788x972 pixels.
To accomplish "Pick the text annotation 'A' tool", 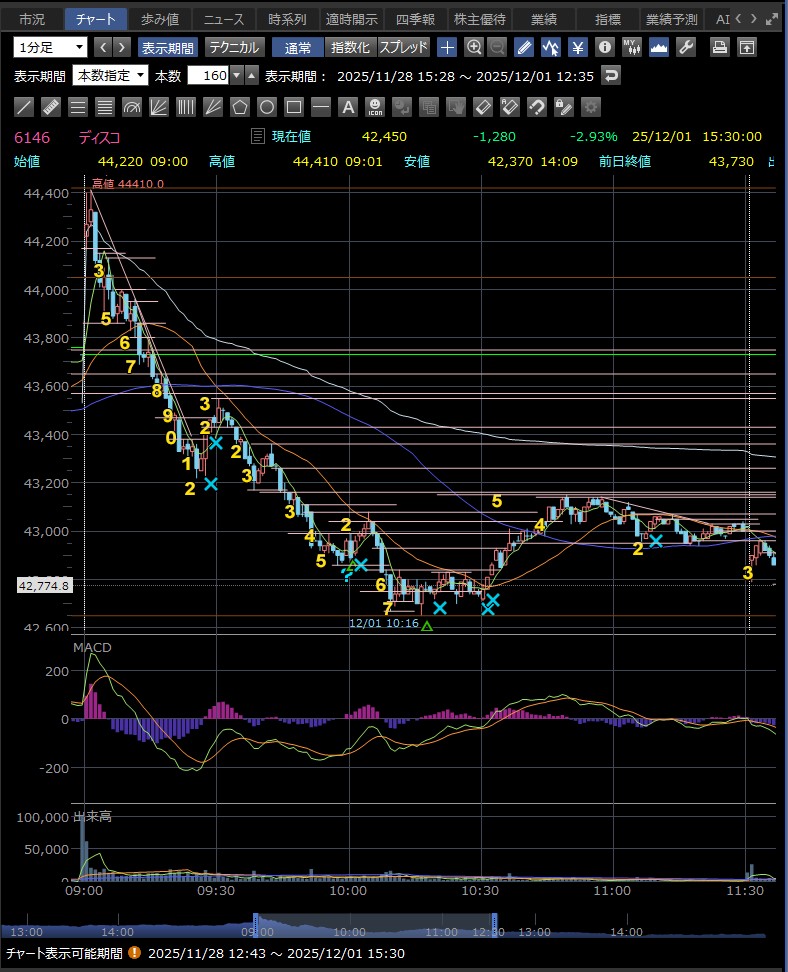I will click(348, 107).
